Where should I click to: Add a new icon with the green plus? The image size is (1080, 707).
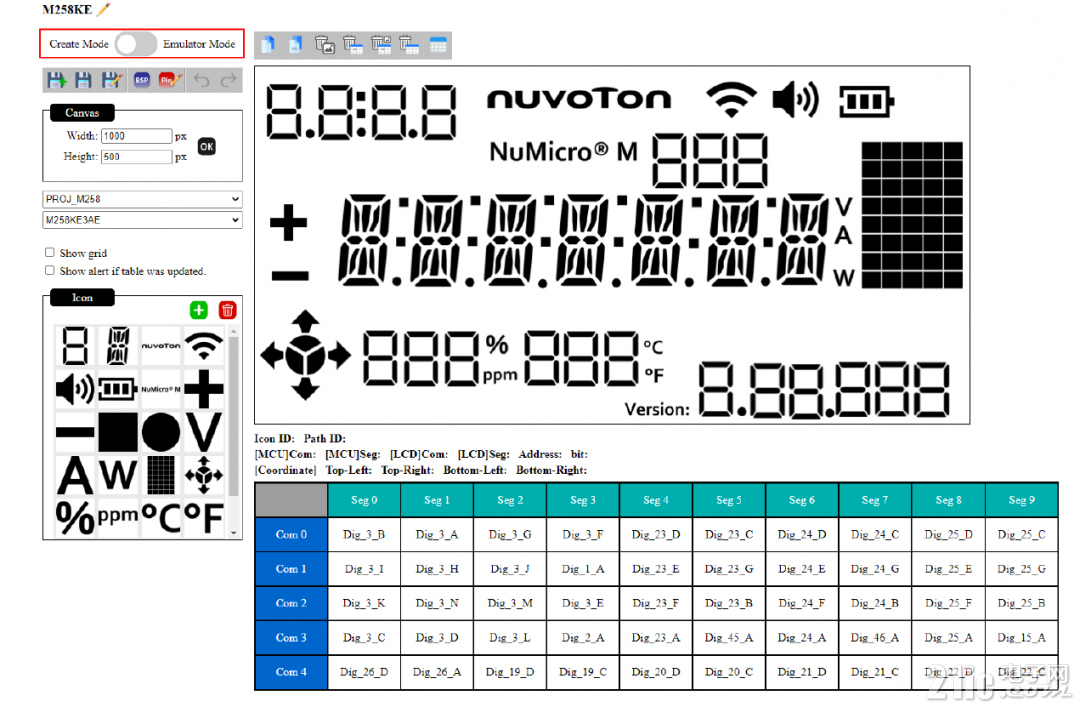(199, 310)
